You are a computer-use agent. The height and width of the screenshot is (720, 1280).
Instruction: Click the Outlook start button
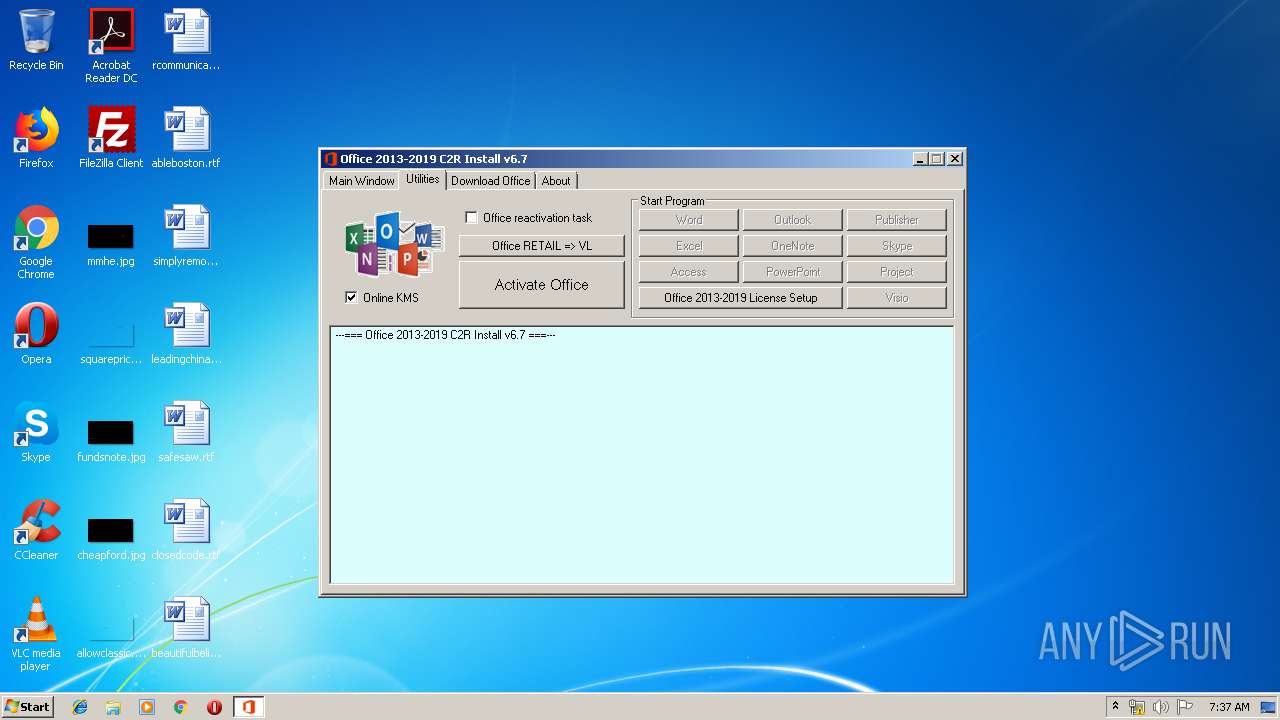[793, 220]
